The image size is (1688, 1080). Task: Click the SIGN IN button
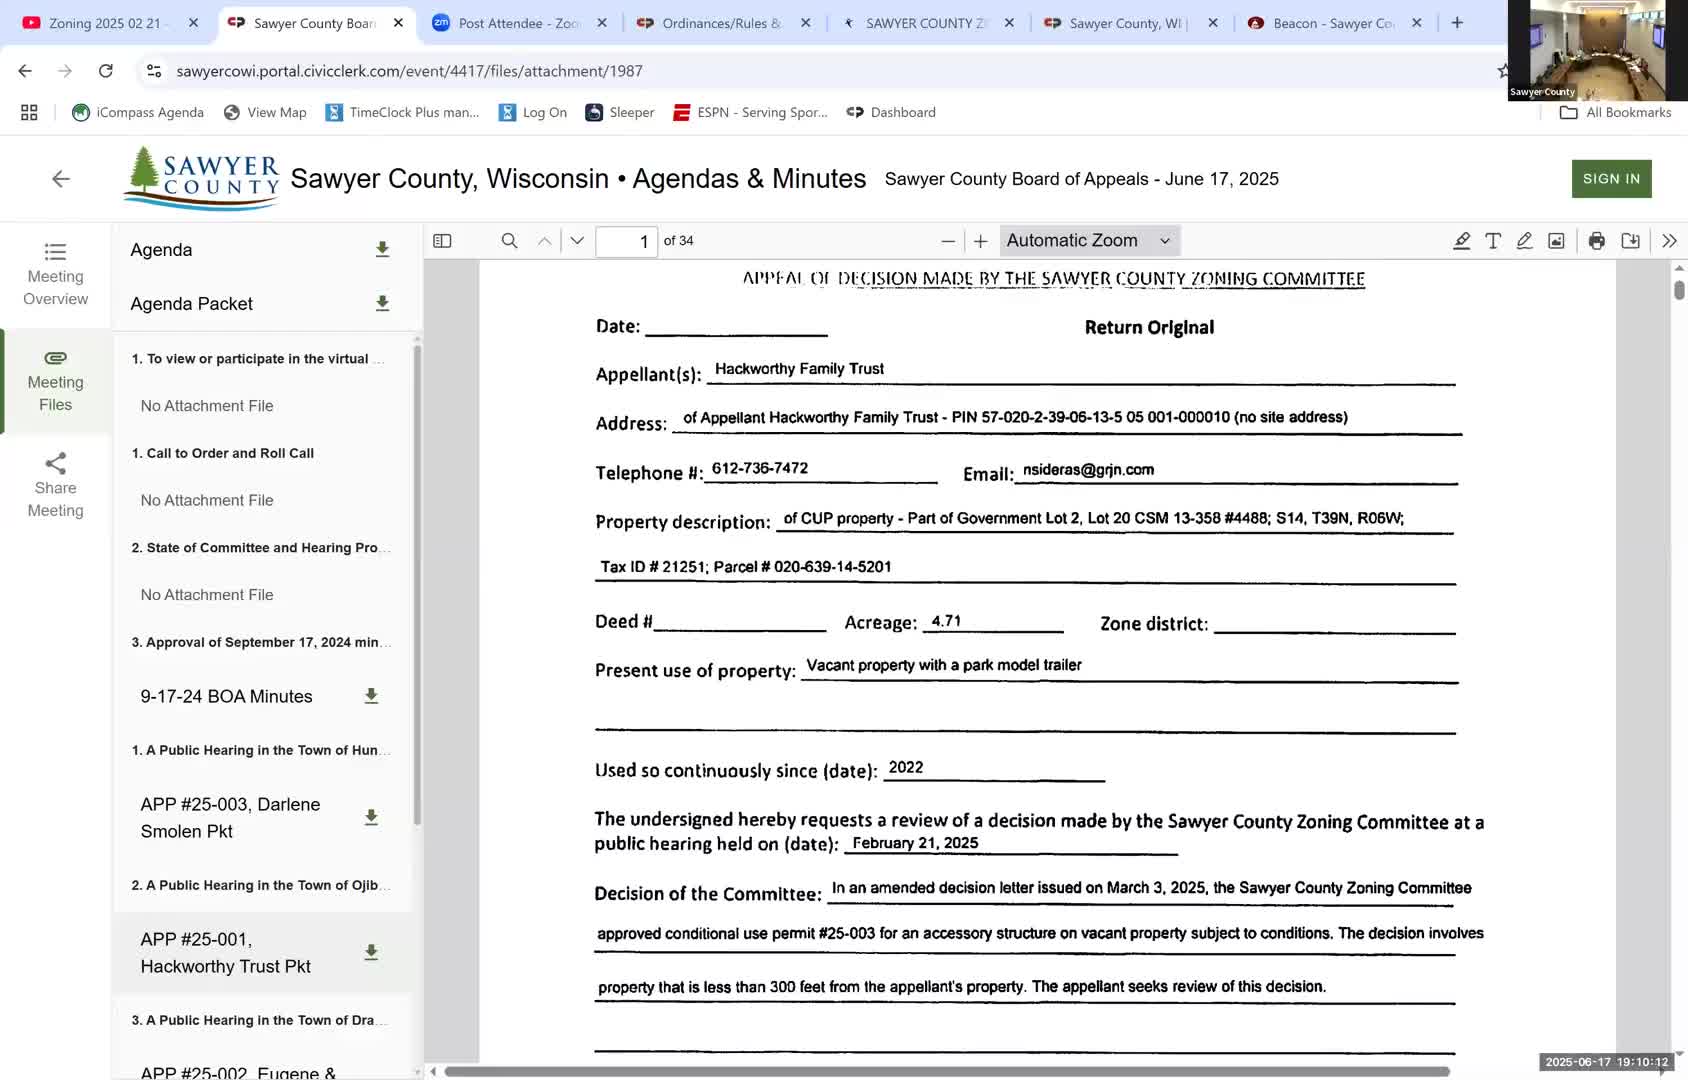pos(1611,179)
